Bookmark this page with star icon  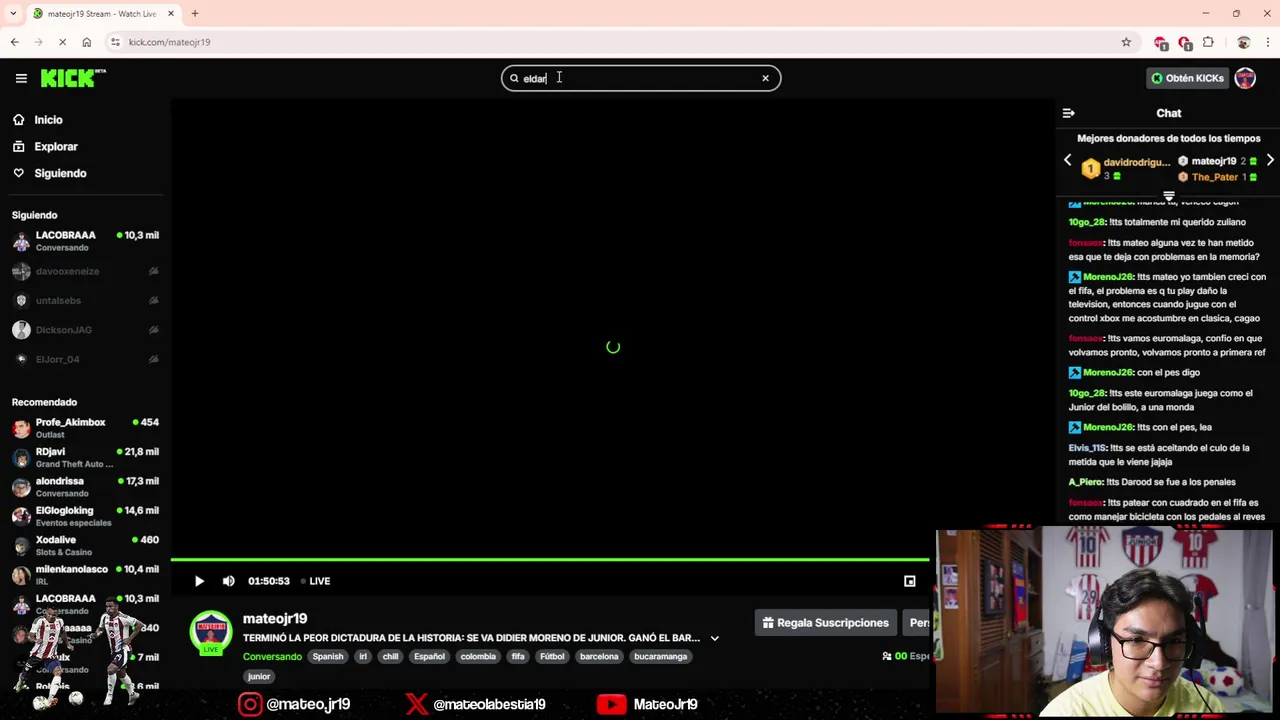pos(1126,42)
